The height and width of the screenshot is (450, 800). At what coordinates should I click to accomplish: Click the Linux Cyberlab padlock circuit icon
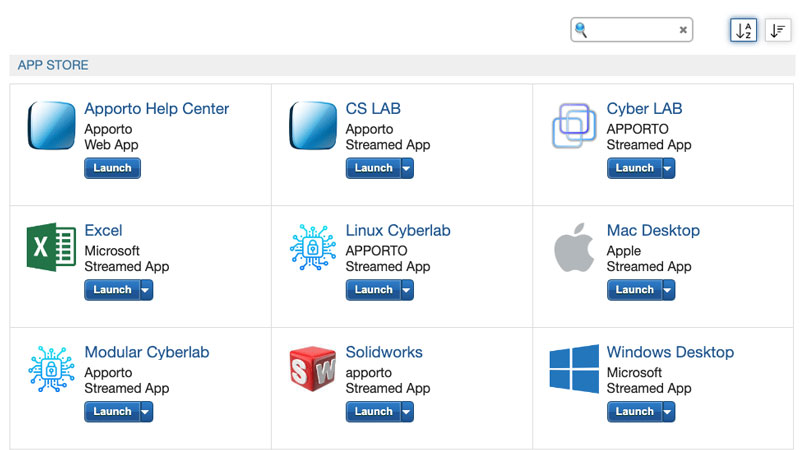[x=312, y=247]
